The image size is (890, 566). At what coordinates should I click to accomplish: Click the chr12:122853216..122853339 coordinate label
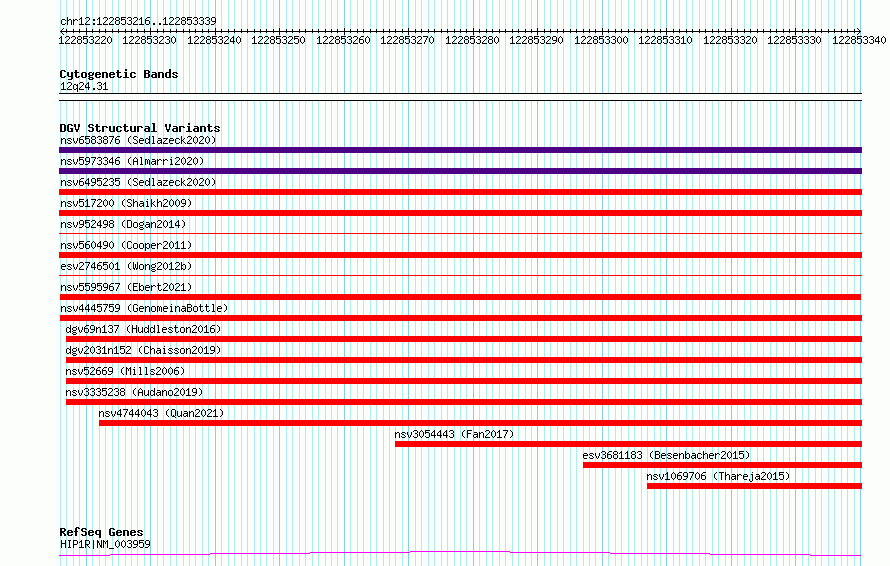[138, 21]
